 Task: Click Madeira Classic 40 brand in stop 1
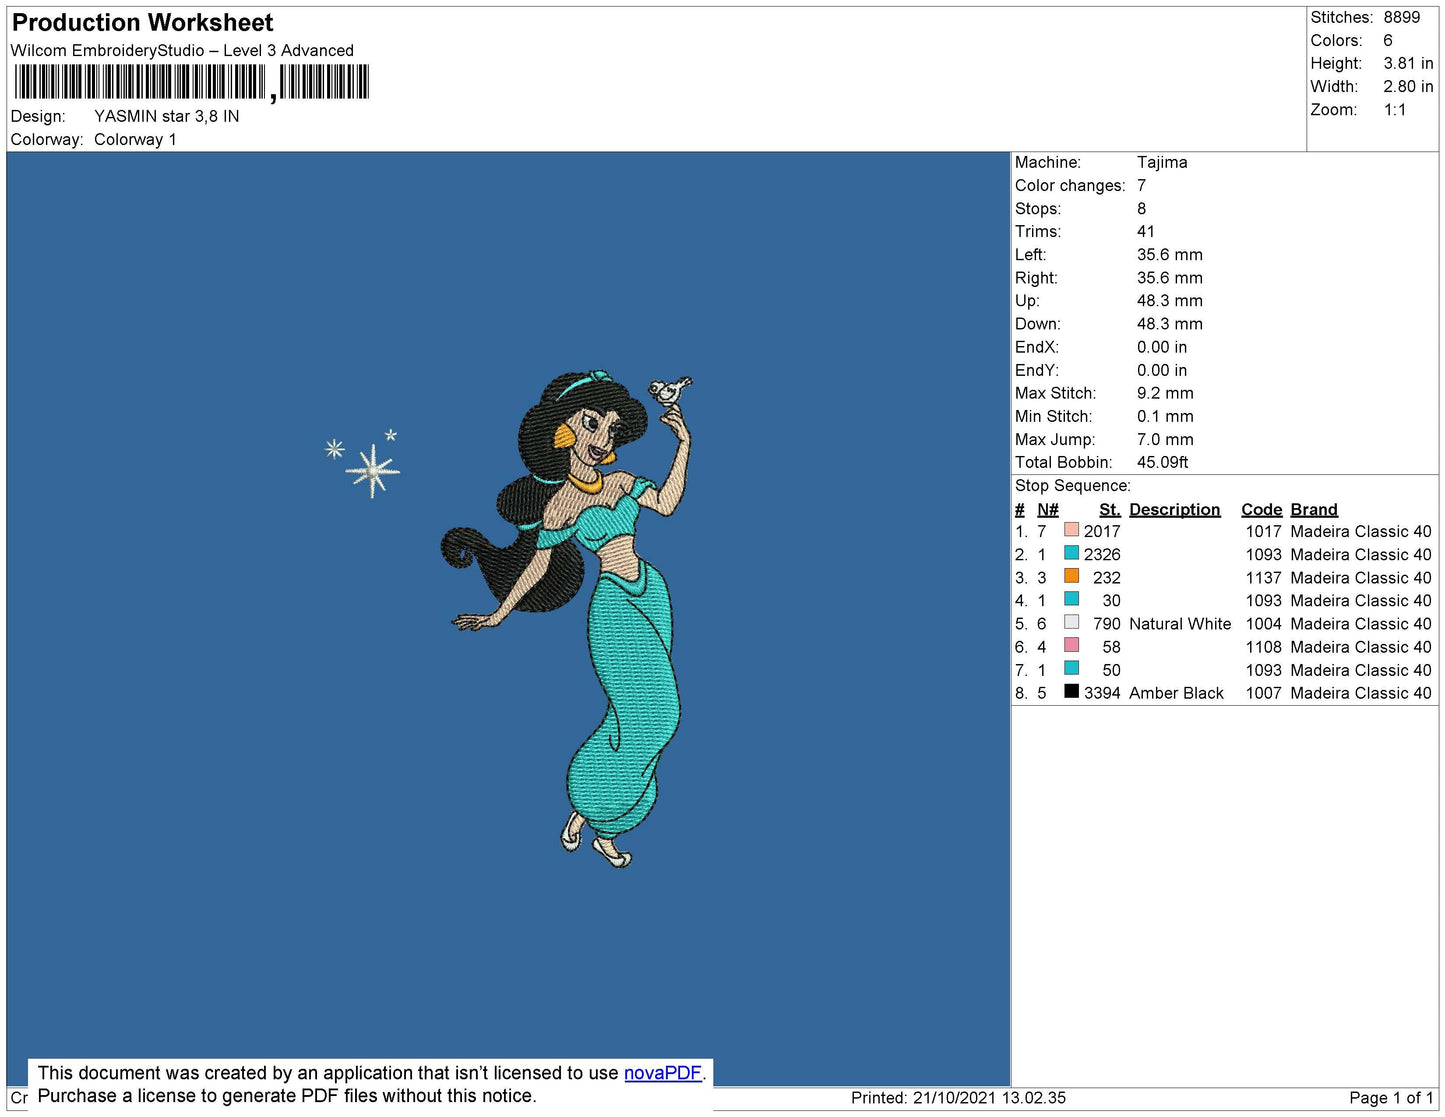(1361, 531)
